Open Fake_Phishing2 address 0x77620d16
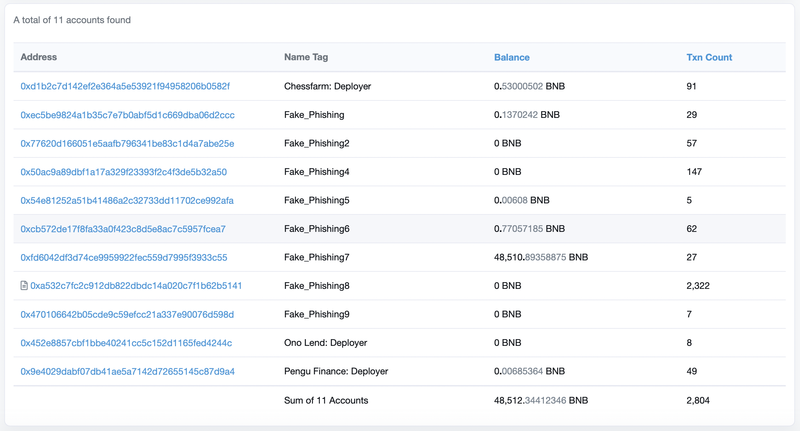Viewport: 800px width, 431px height. point(127,144)
